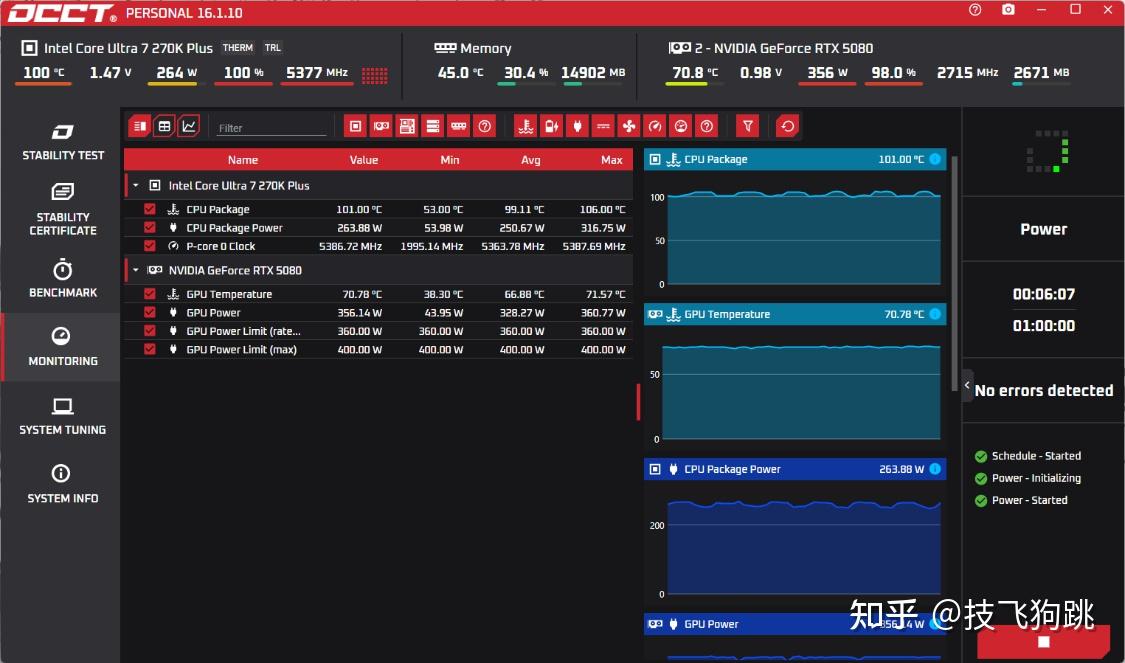
Task: Select the Monitoring section in sidebar
Action: pyautogui.click(x=62, y=347)
